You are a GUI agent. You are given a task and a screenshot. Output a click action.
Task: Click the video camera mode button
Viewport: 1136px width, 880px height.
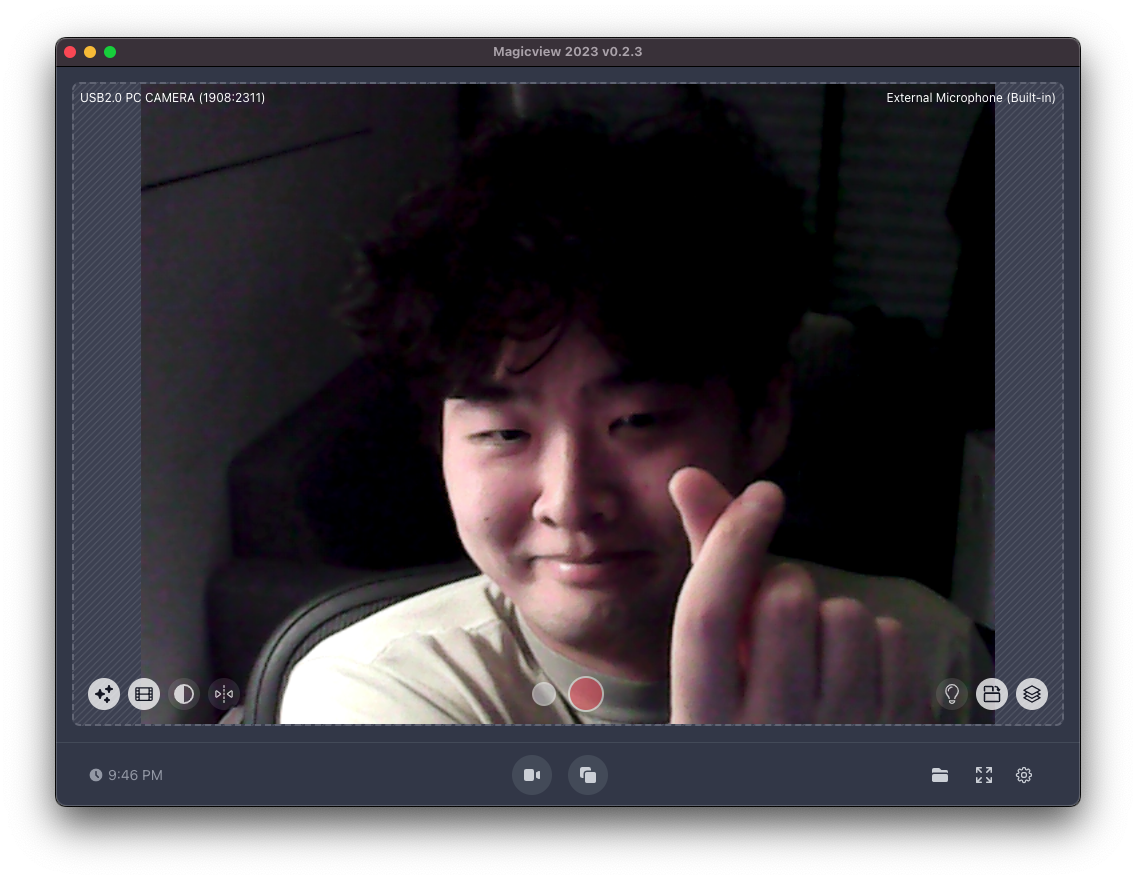[x=532, y=775]
